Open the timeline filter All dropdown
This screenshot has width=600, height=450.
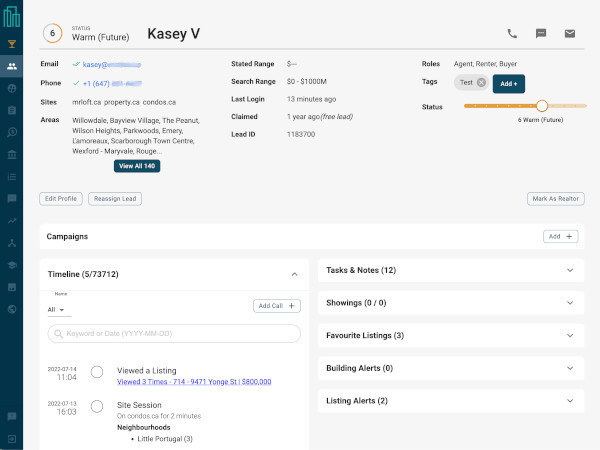(x=55, y=310)
